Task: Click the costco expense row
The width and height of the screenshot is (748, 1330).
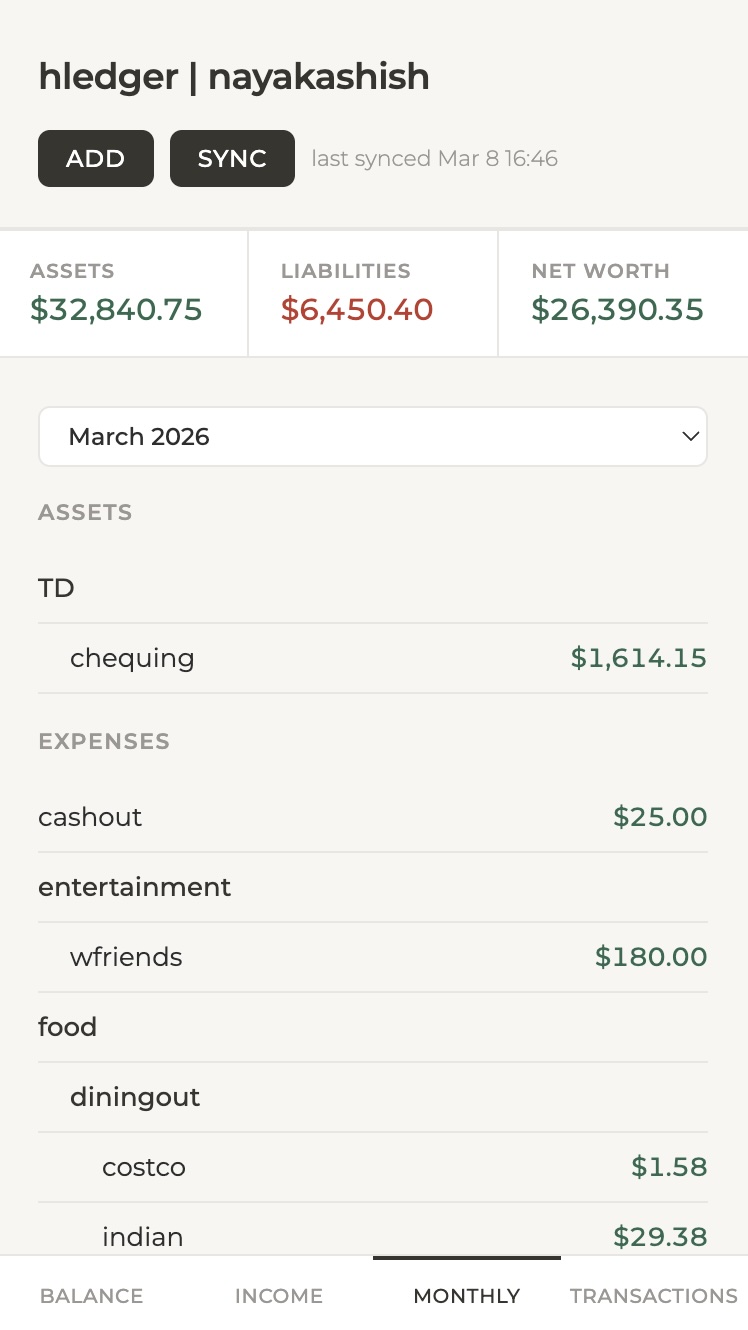Action: [x=372, y=1167]
